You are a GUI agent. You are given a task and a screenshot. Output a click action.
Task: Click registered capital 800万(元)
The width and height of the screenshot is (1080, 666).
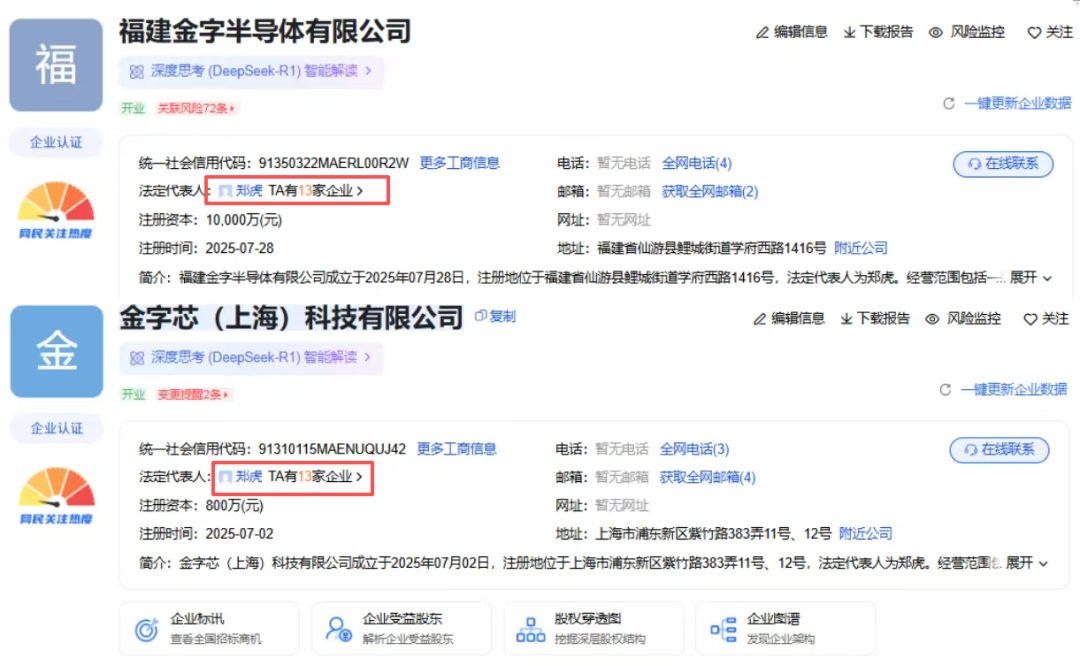click(x=235, y=506)
